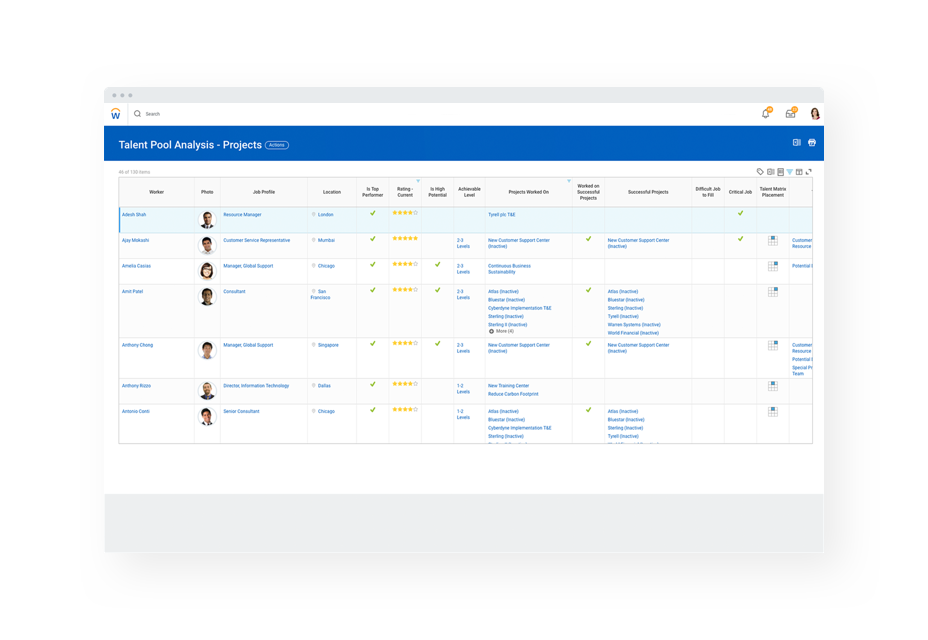
Task: Click the user profile photo in the top bar
Action: pyautogui.click(x=815, y=113)
